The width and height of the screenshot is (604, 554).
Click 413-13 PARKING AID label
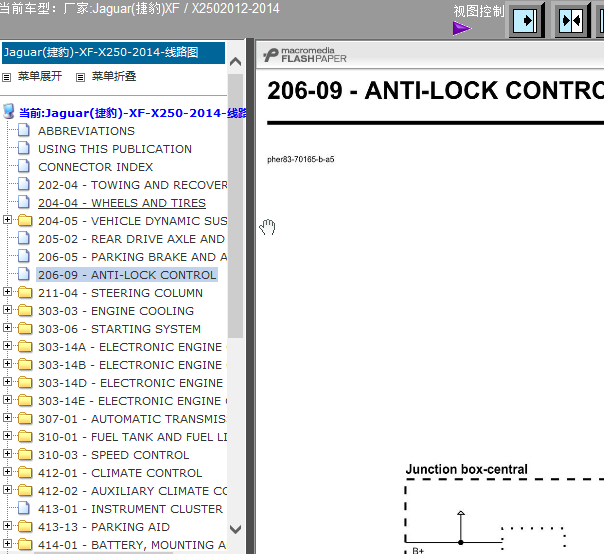coord(104,527)
